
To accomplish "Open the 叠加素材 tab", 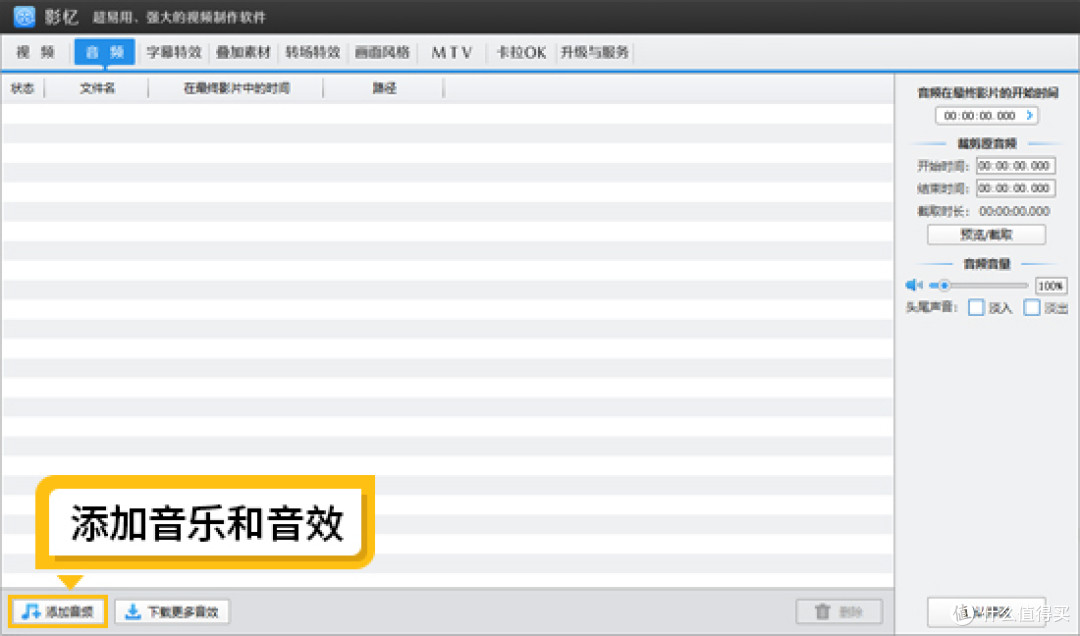I will point(243,52).
